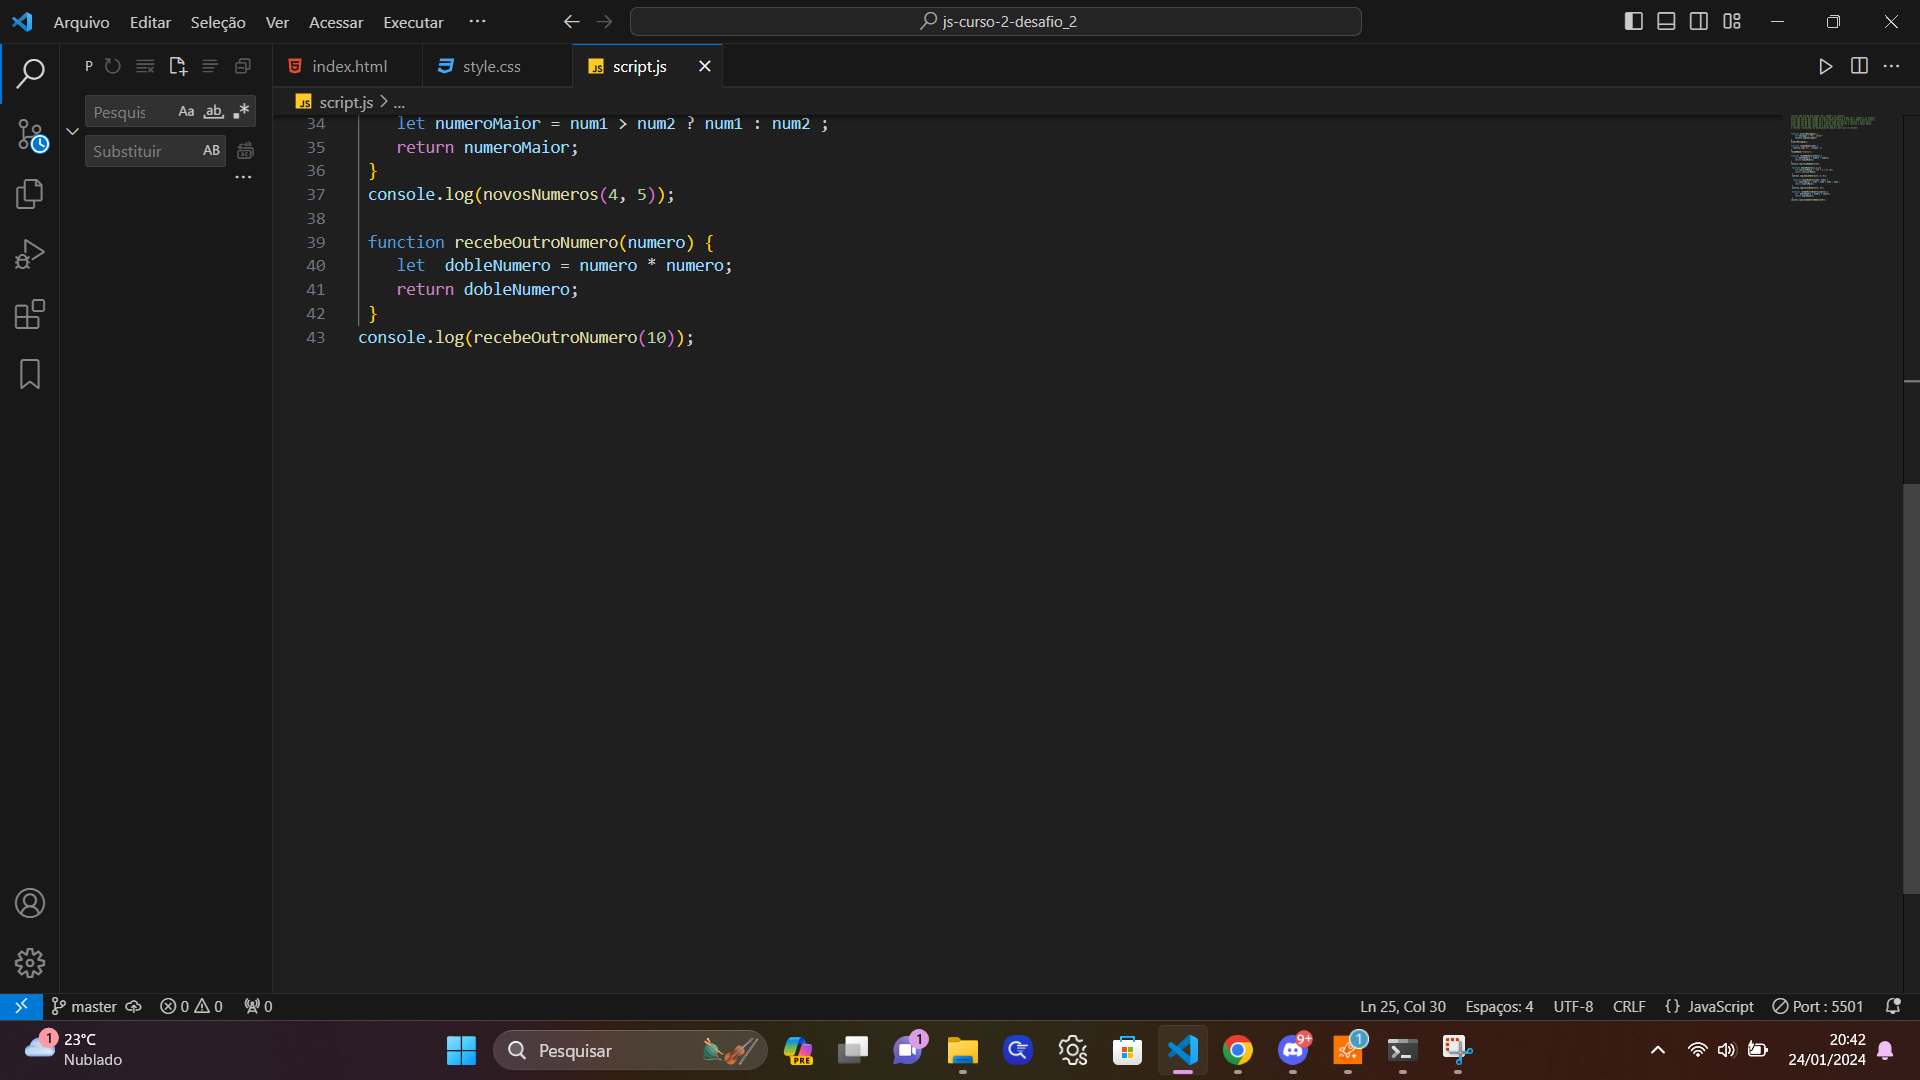Collapse all search results
This screenshot has height=1080, width=1920.
point(243,66)
